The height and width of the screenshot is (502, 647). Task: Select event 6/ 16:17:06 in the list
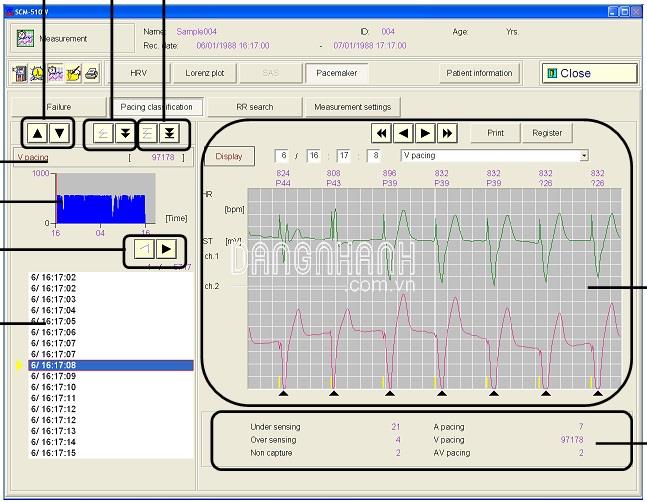click(x=111, y=332)
